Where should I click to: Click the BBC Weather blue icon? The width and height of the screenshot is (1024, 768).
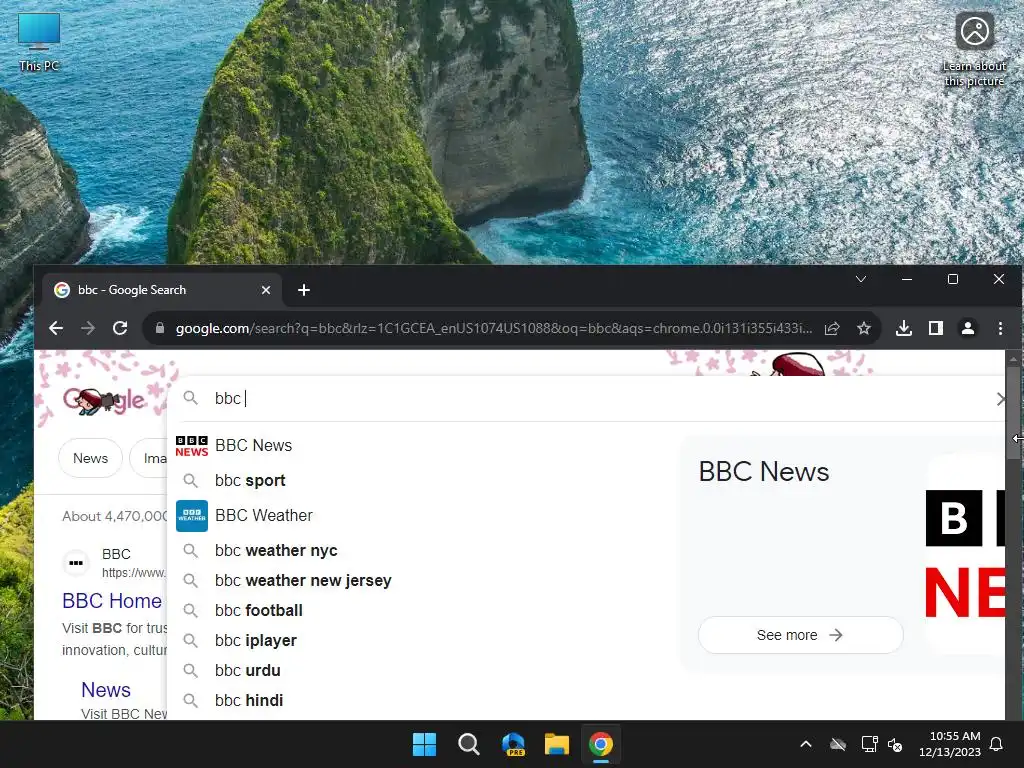click(x=192, y=516)
